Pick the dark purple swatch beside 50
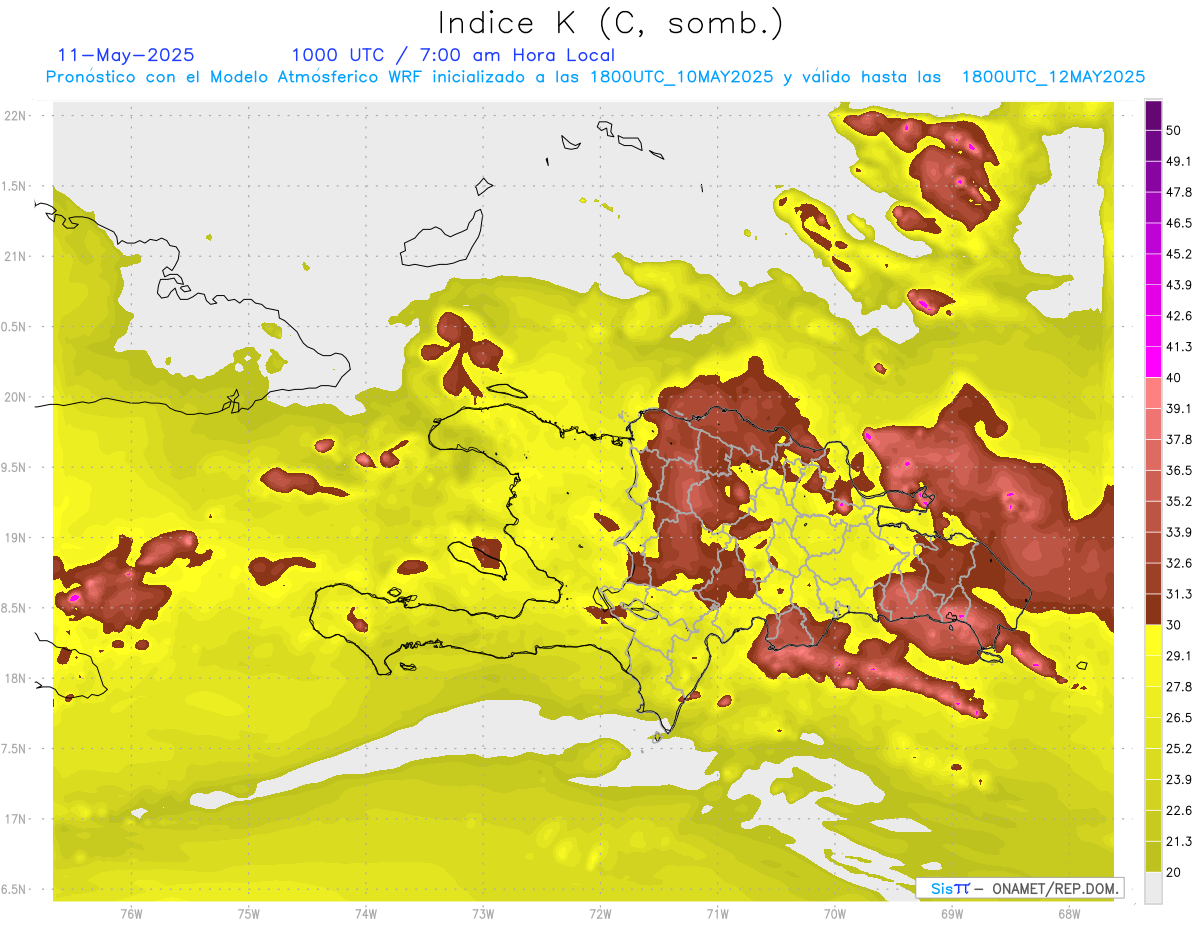Screen dimensions: 1200x927 pos(1153,115)
